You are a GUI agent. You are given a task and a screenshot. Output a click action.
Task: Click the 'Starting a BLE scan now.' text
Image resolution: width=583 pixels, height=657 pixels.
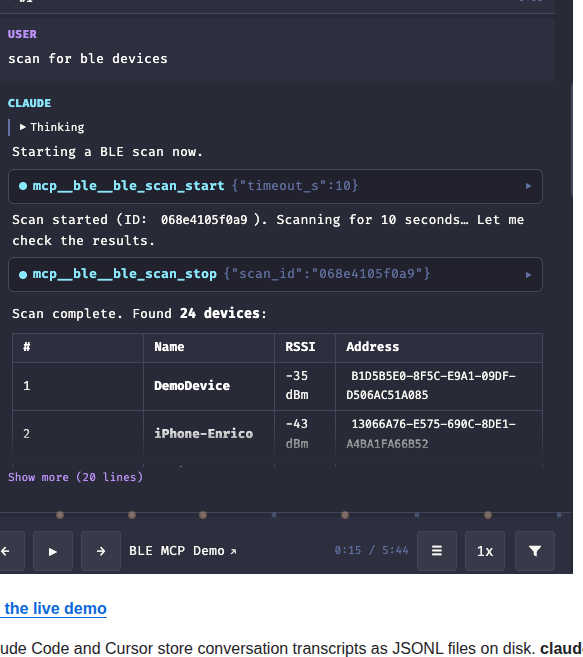point(107,152)
